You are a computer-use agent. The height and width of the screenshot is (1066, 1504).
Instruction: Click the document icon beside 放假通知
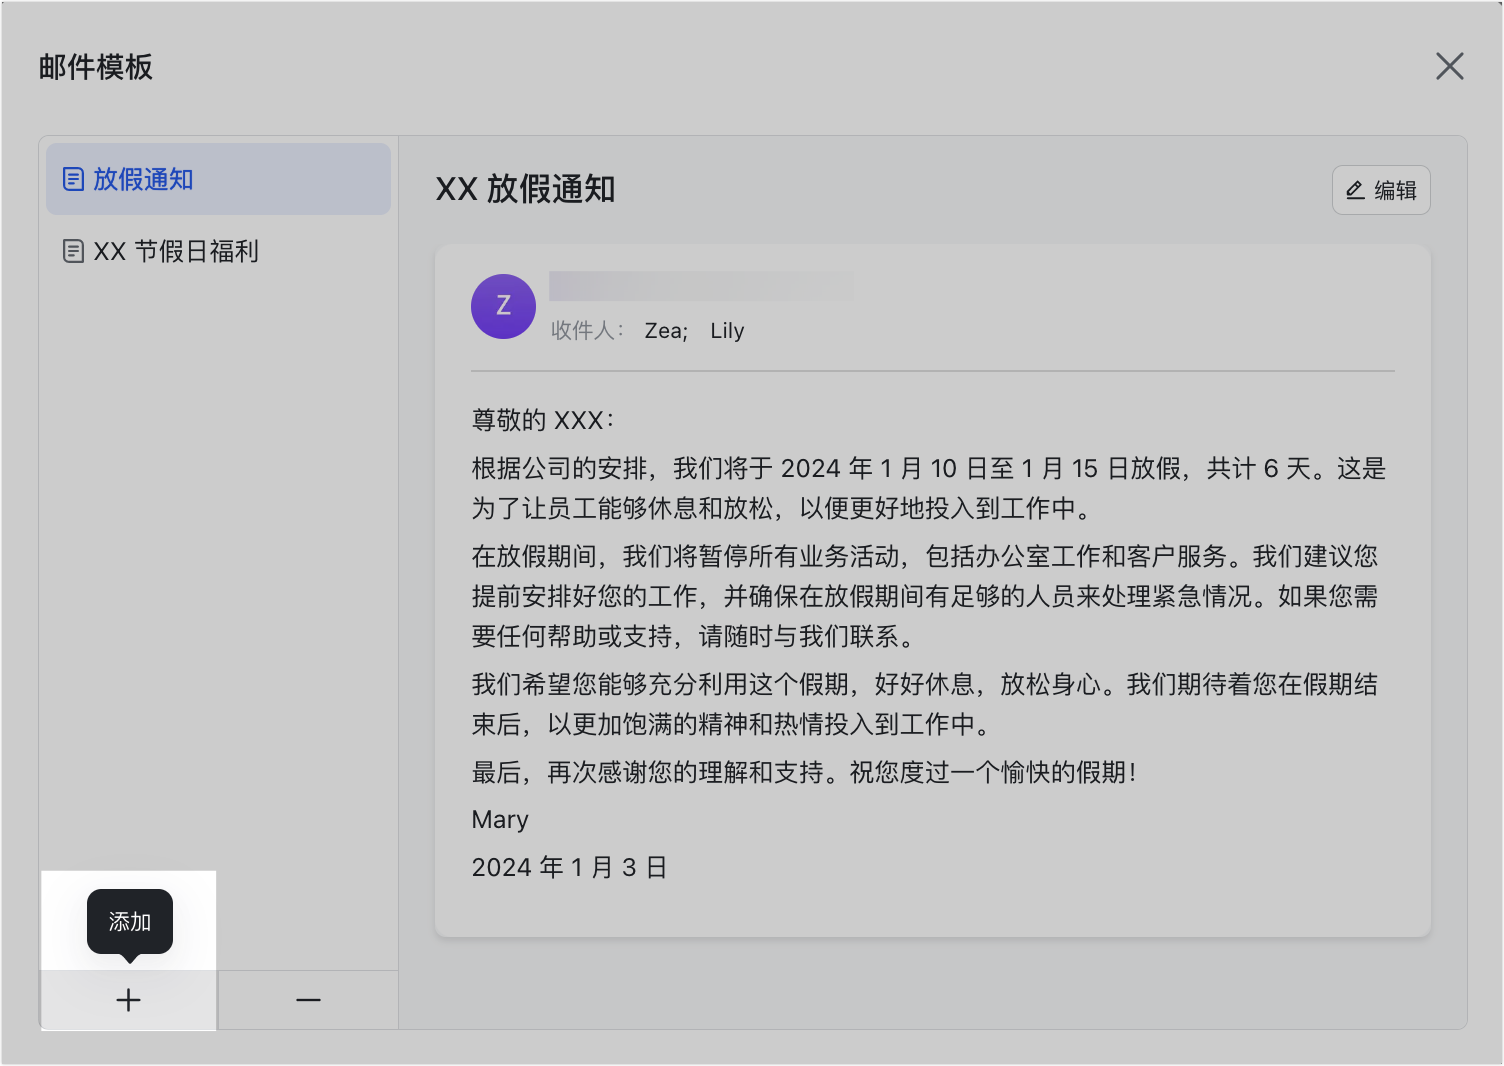[73, 180]
